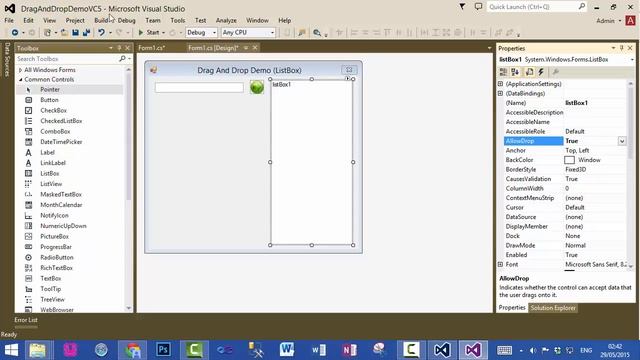Select DateTimePicker in the Toolbox
640x360 pixels.
click(61, 142)
